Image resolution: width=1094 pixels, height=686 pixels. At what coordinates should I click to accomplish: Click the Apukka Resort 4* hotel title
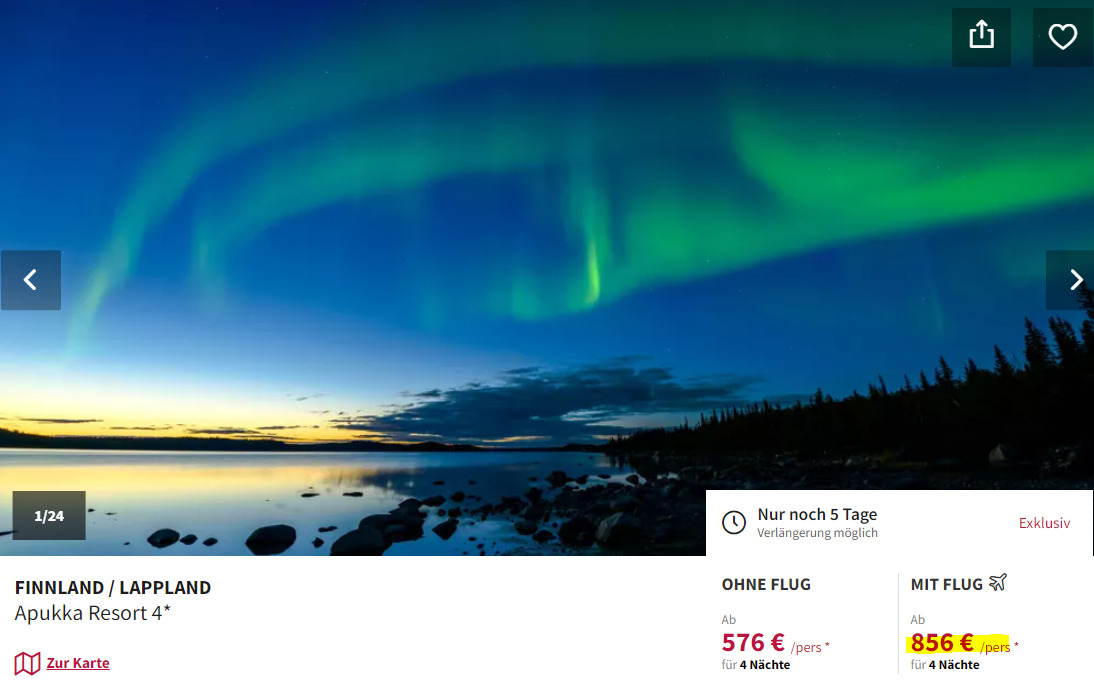click(93, 613)
